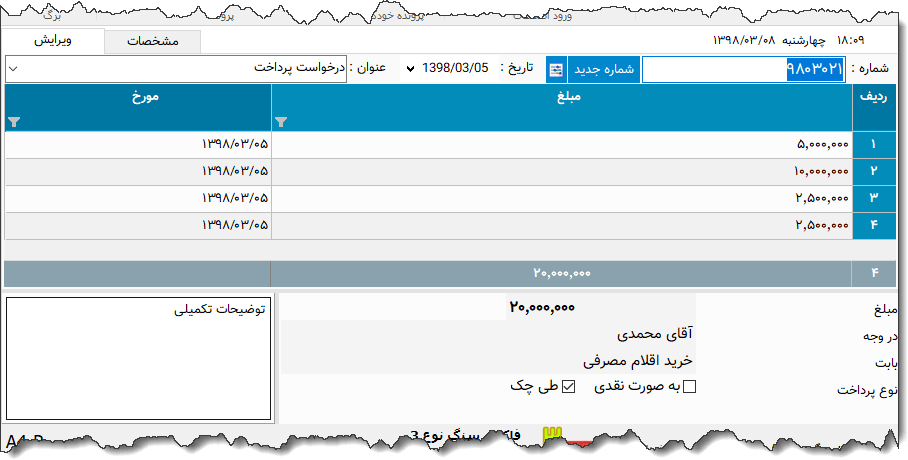
Task: Click the date cell in row ۴
Action: [x=138, y=225]
